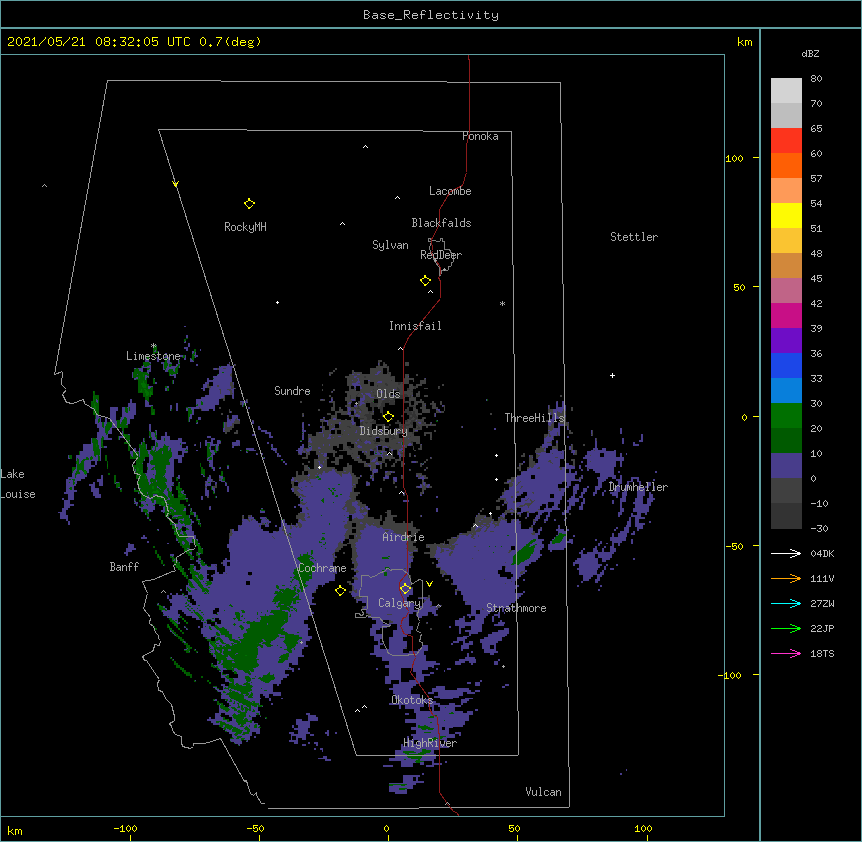Image resolution: width=862 pixels, height=842 pixels.
Task: Click the Ponoka city label
Action: tap(480, 136)
